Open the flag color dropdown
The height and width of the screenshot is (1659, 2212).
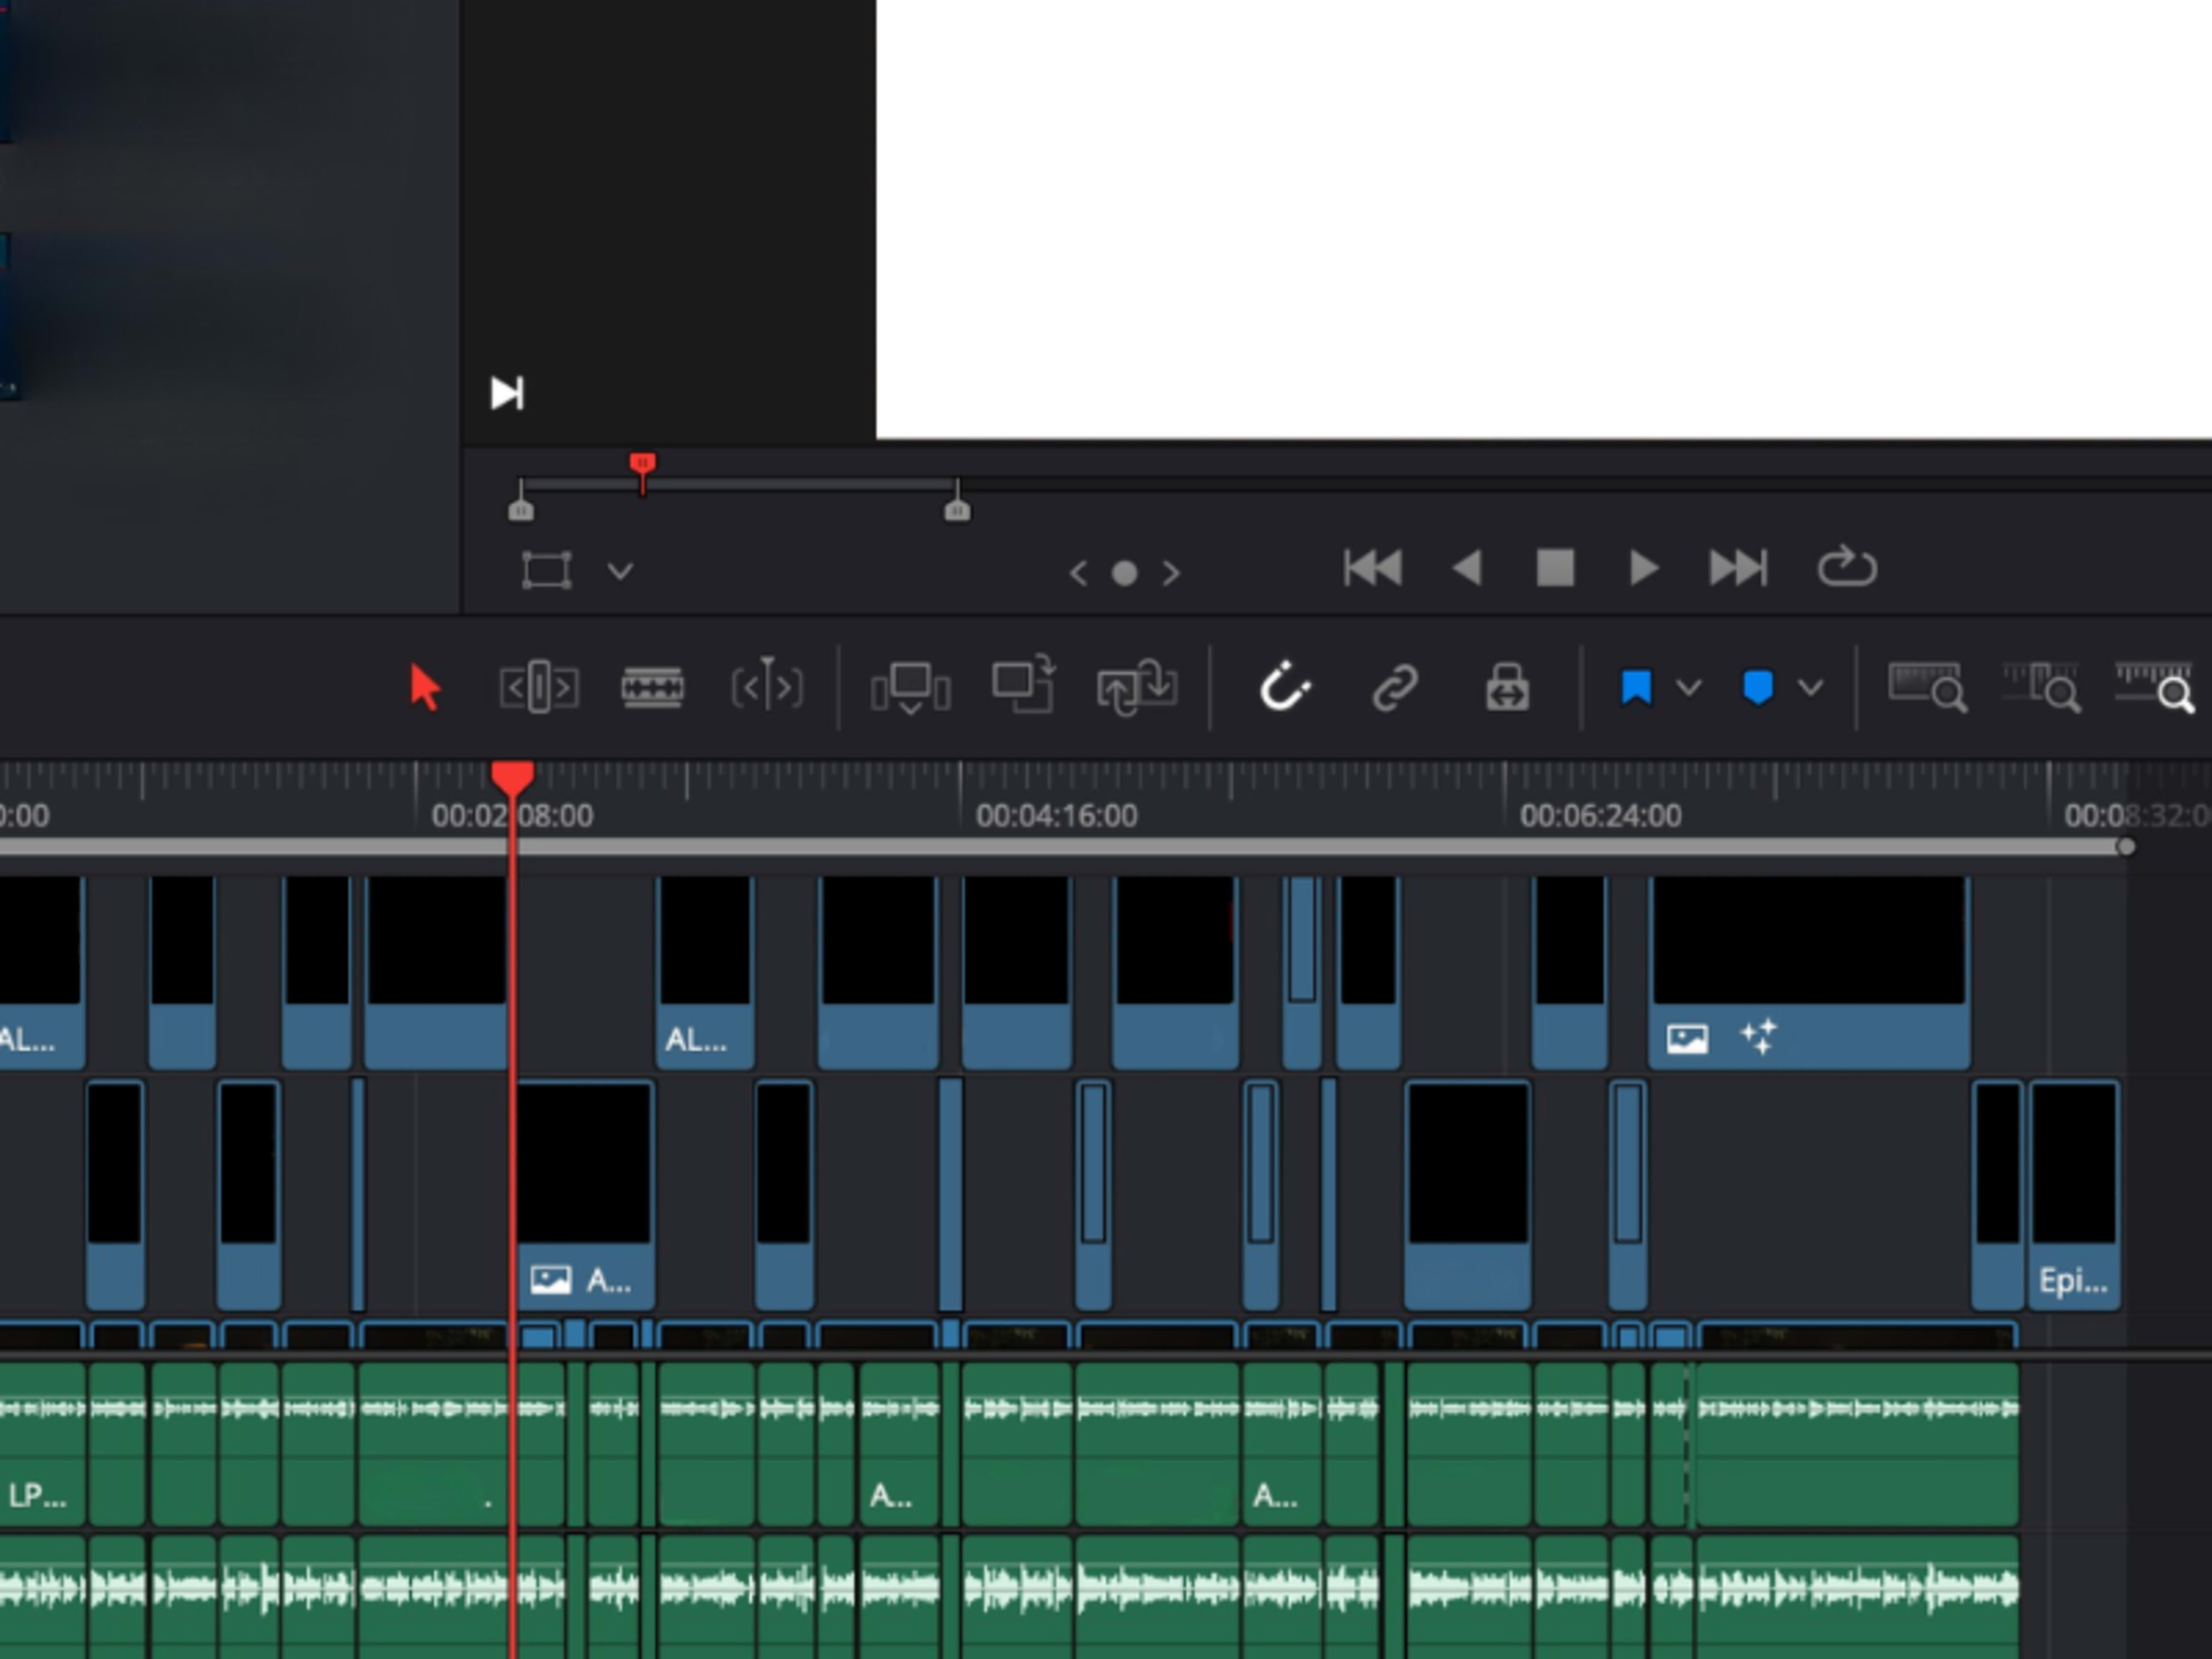[1689, 688]
